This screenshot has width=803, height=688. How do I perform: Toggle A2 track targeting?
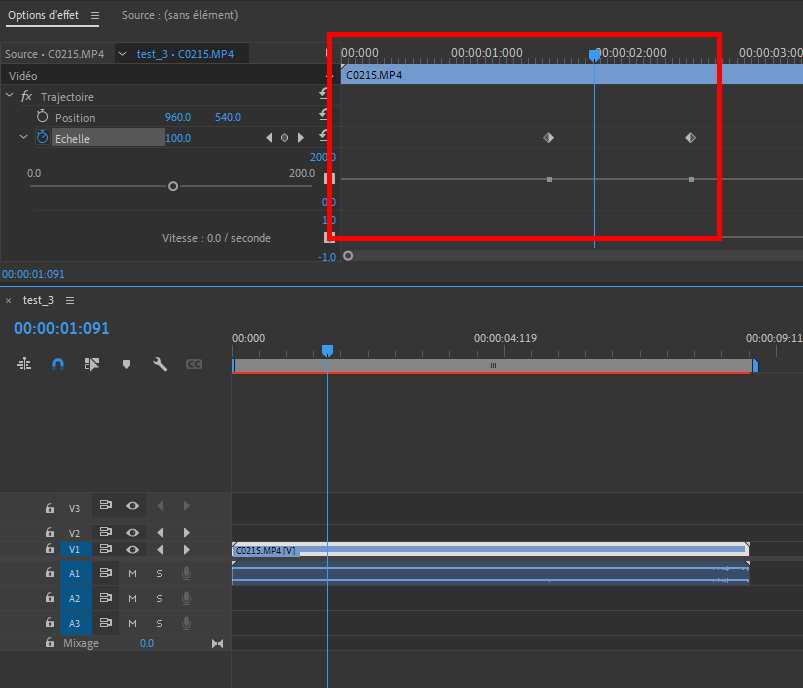75,598
